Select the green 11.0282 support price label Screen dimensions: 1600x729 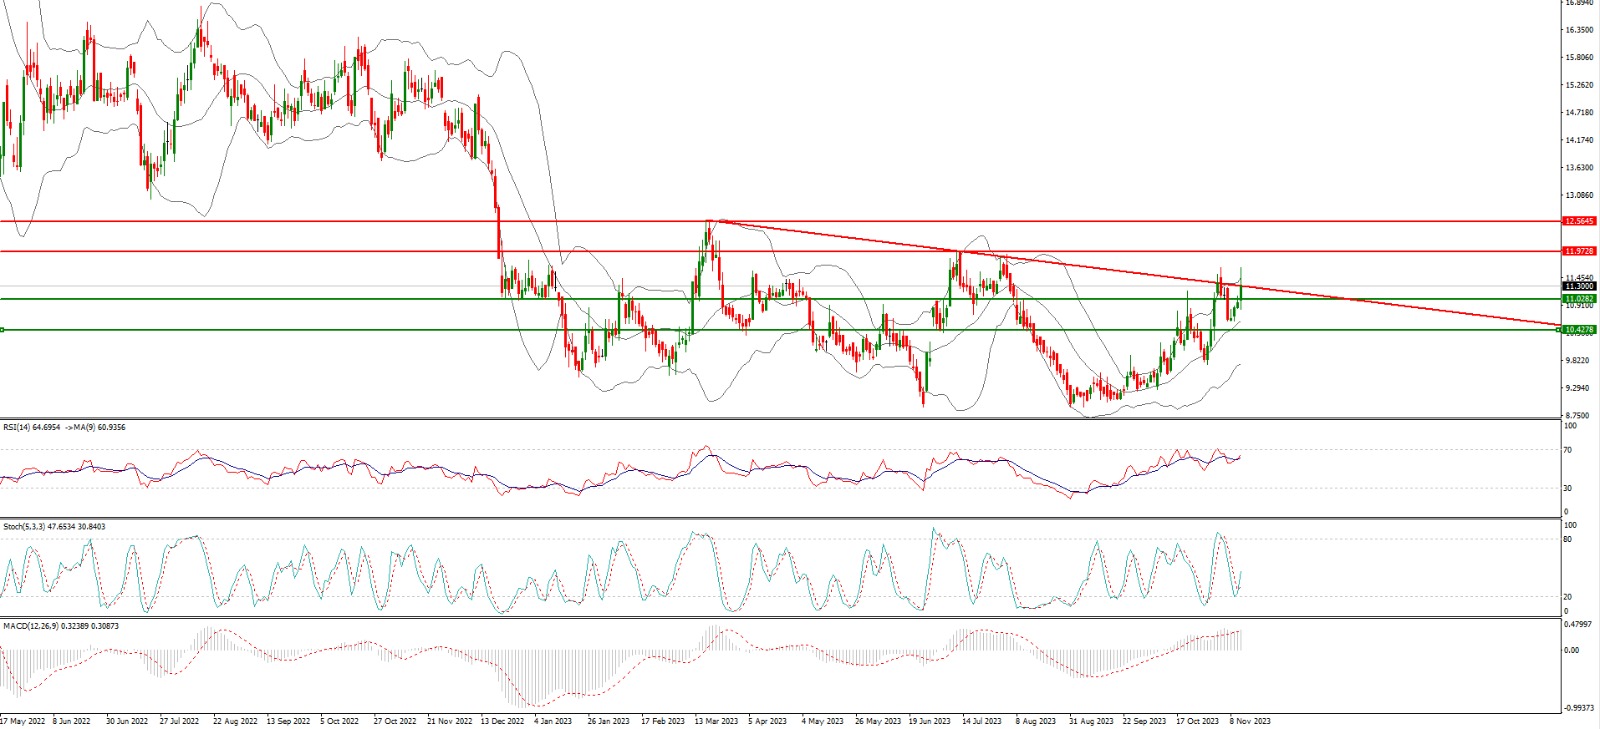(1579, 298)
